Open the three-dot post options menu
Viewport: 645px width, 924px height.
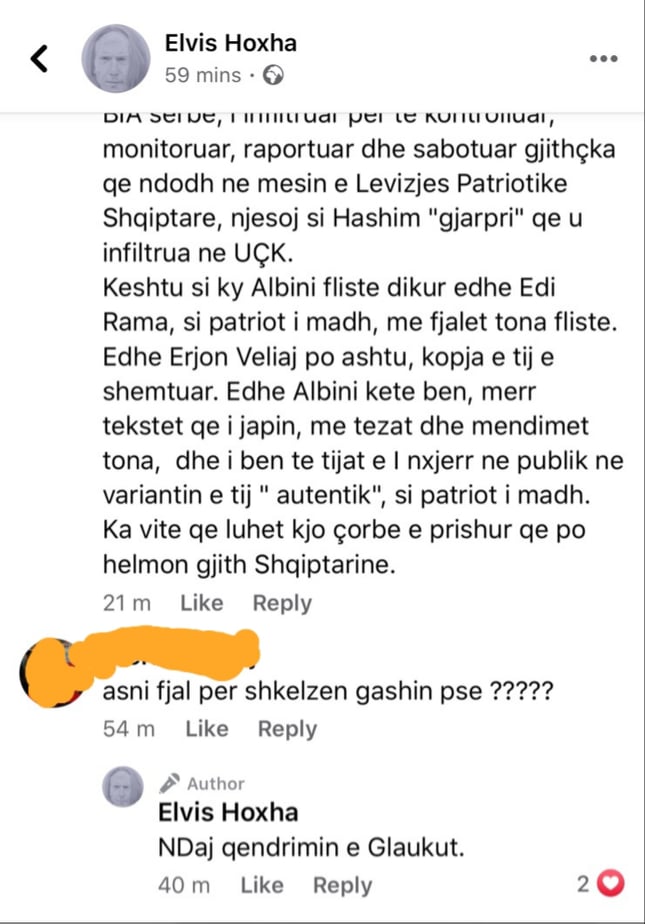[x=604, y=58]
